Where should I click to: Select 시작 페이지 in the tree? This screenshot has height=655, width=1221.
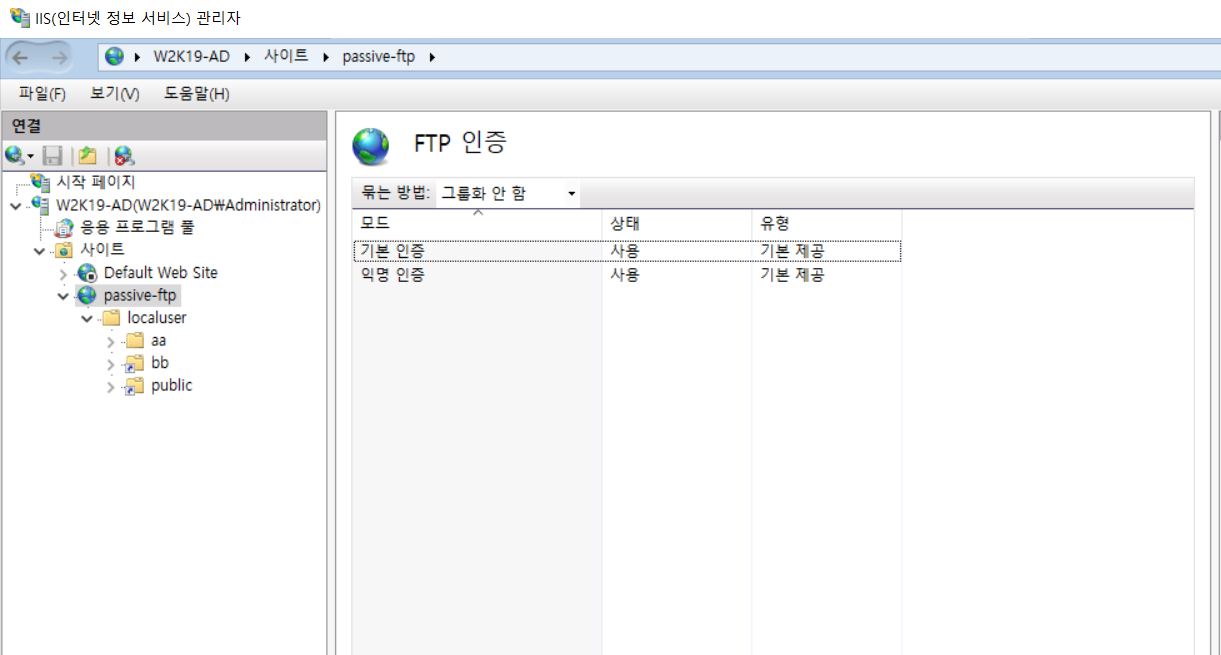point(95,182)
